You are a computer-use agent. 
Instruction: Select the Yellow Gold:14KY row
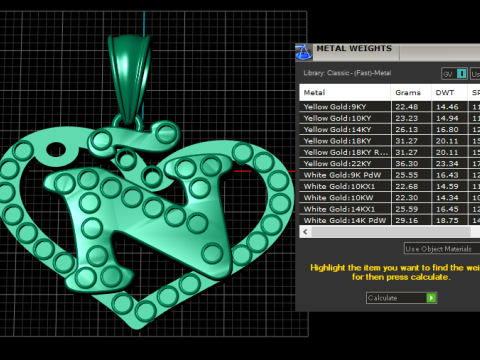click(390, 129)
